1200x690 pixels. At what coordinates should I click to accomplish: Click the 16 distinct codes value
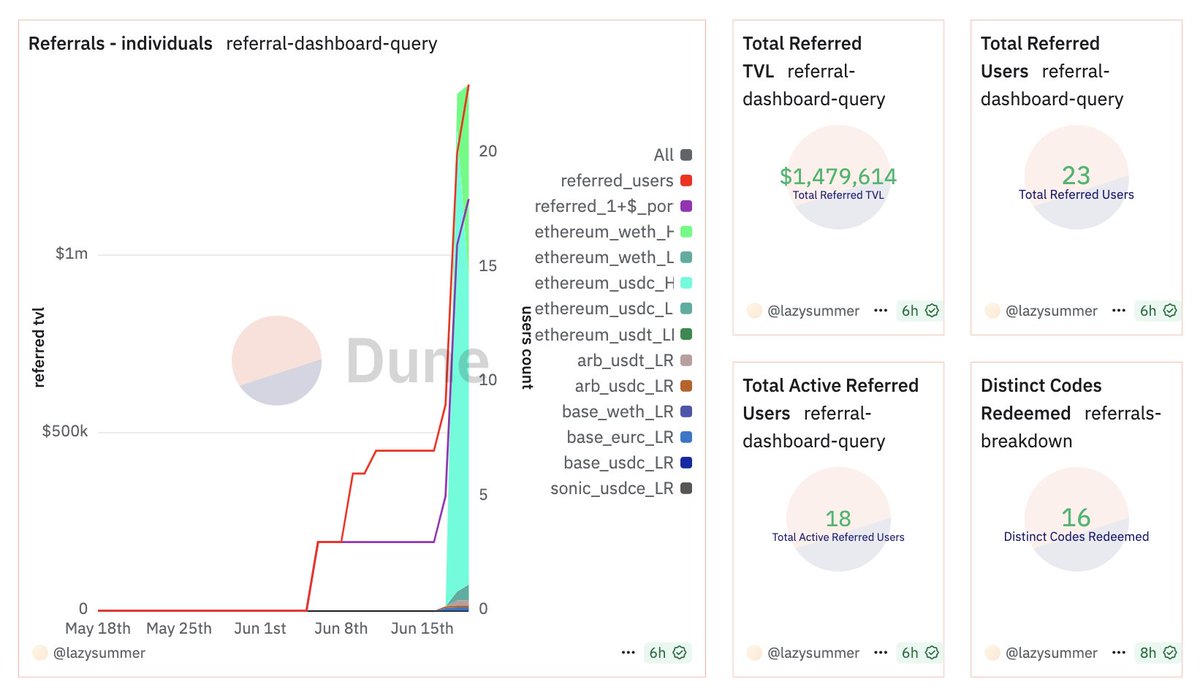1076,518
